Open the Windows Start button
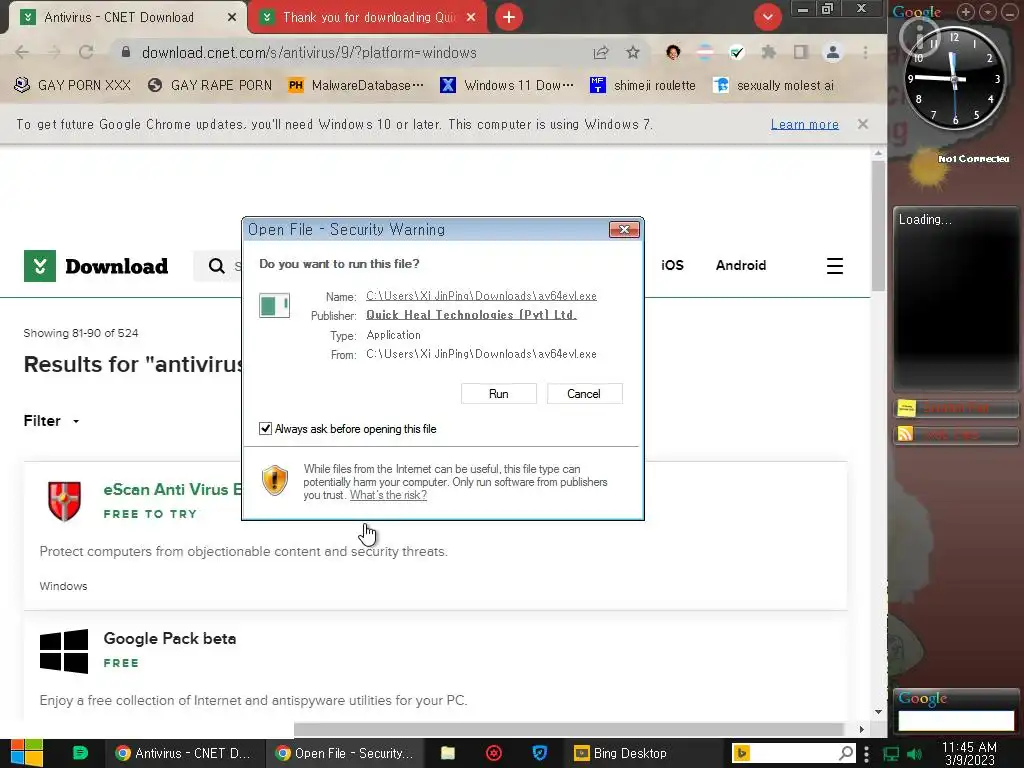Image resolution: width=1024 pixels, height=768 pixels. [27, 753]
